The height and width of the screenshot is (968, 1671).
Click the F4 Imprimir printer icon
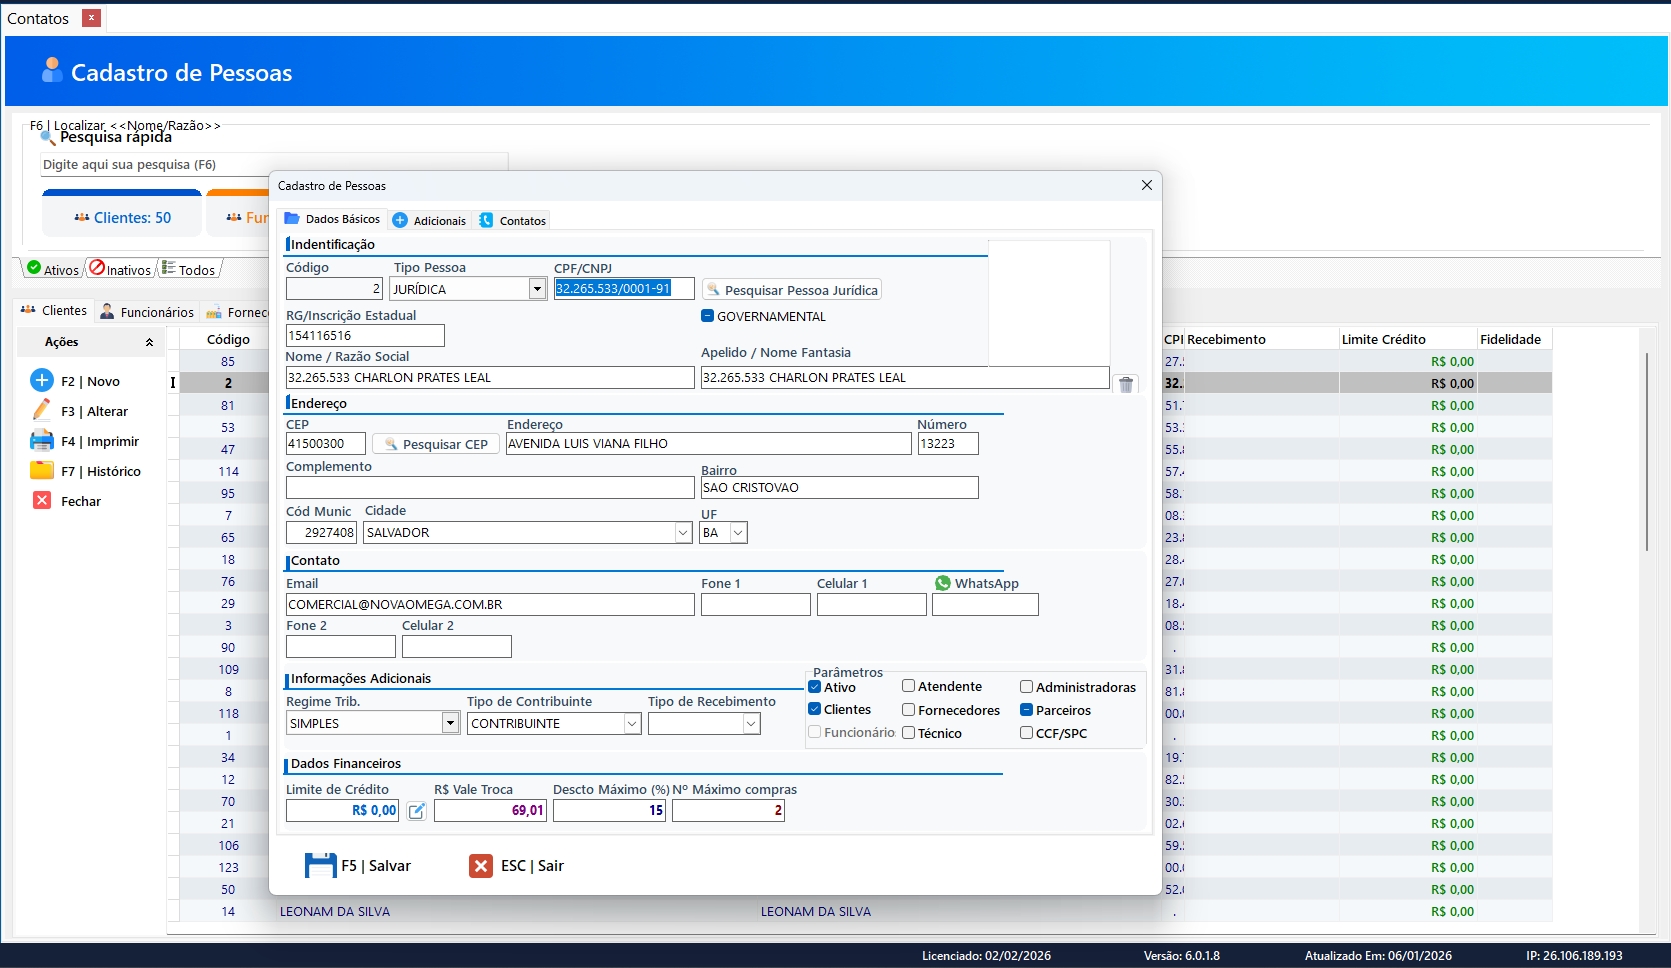42,440
